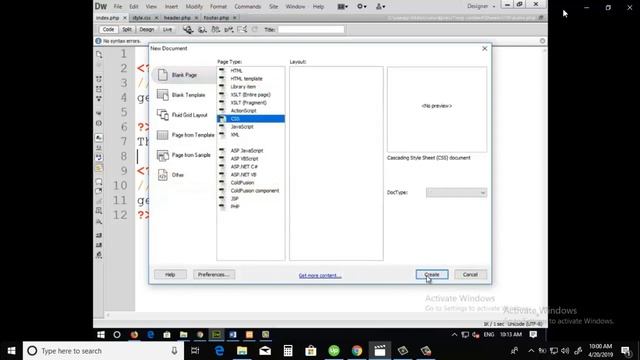Open the gear settings dropdown
Image resolution: width=640 pixels, height=360 pixels.
tap(362, 7)
